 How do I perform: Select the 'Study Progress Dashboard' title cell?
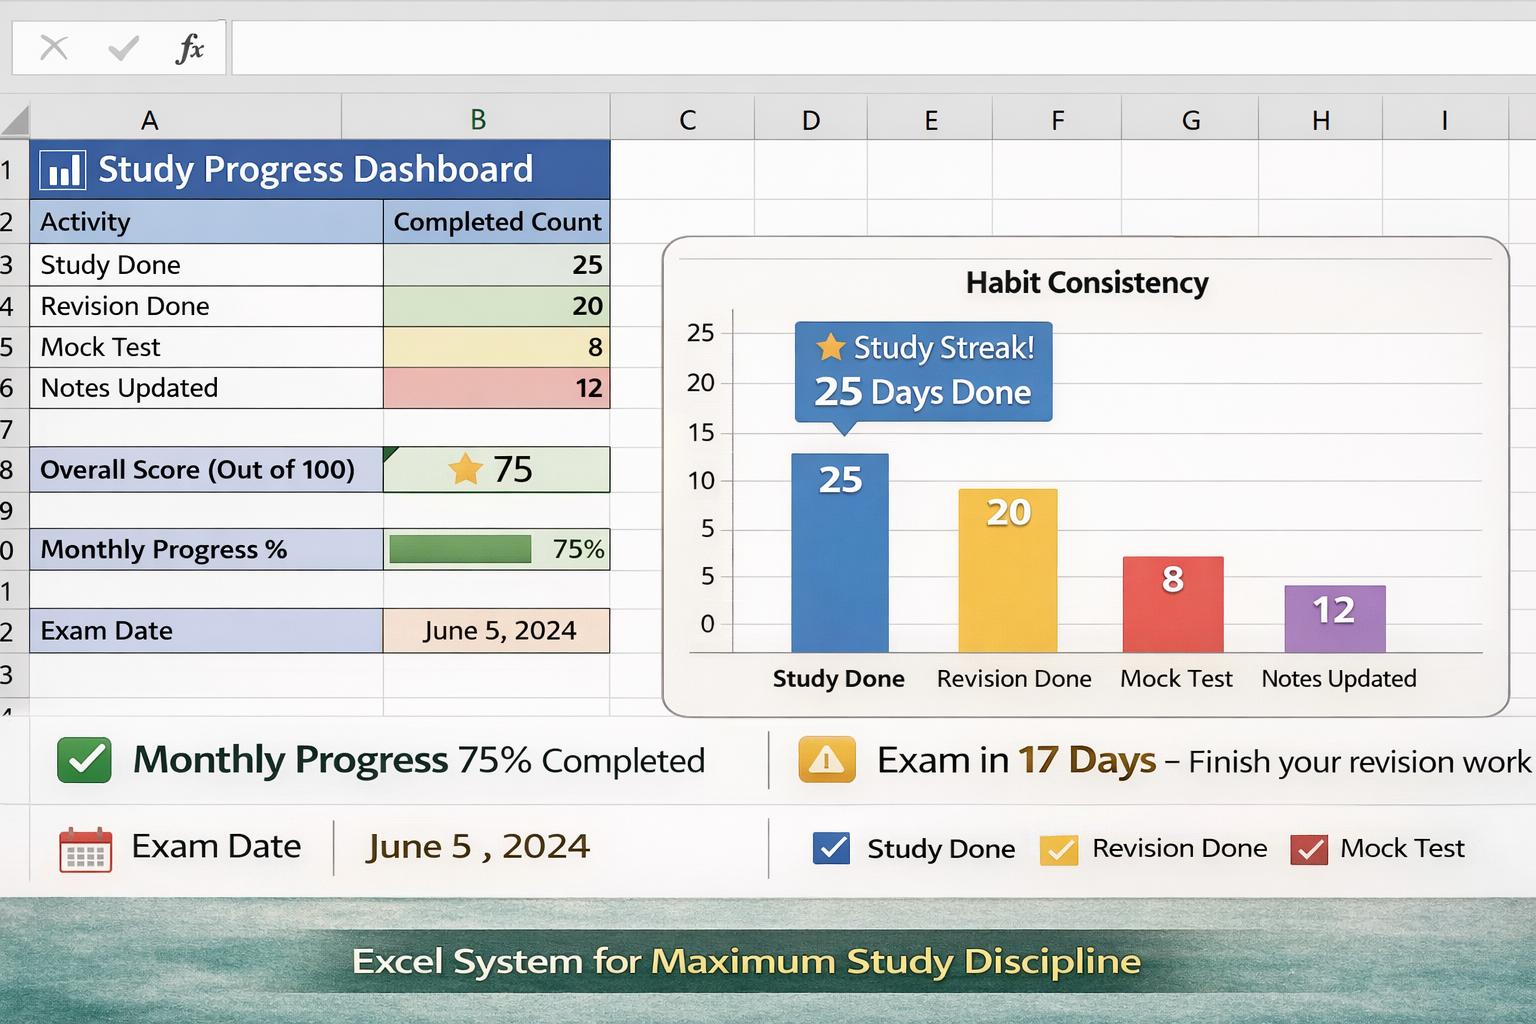pyautogui.click(x=320, y=169)
